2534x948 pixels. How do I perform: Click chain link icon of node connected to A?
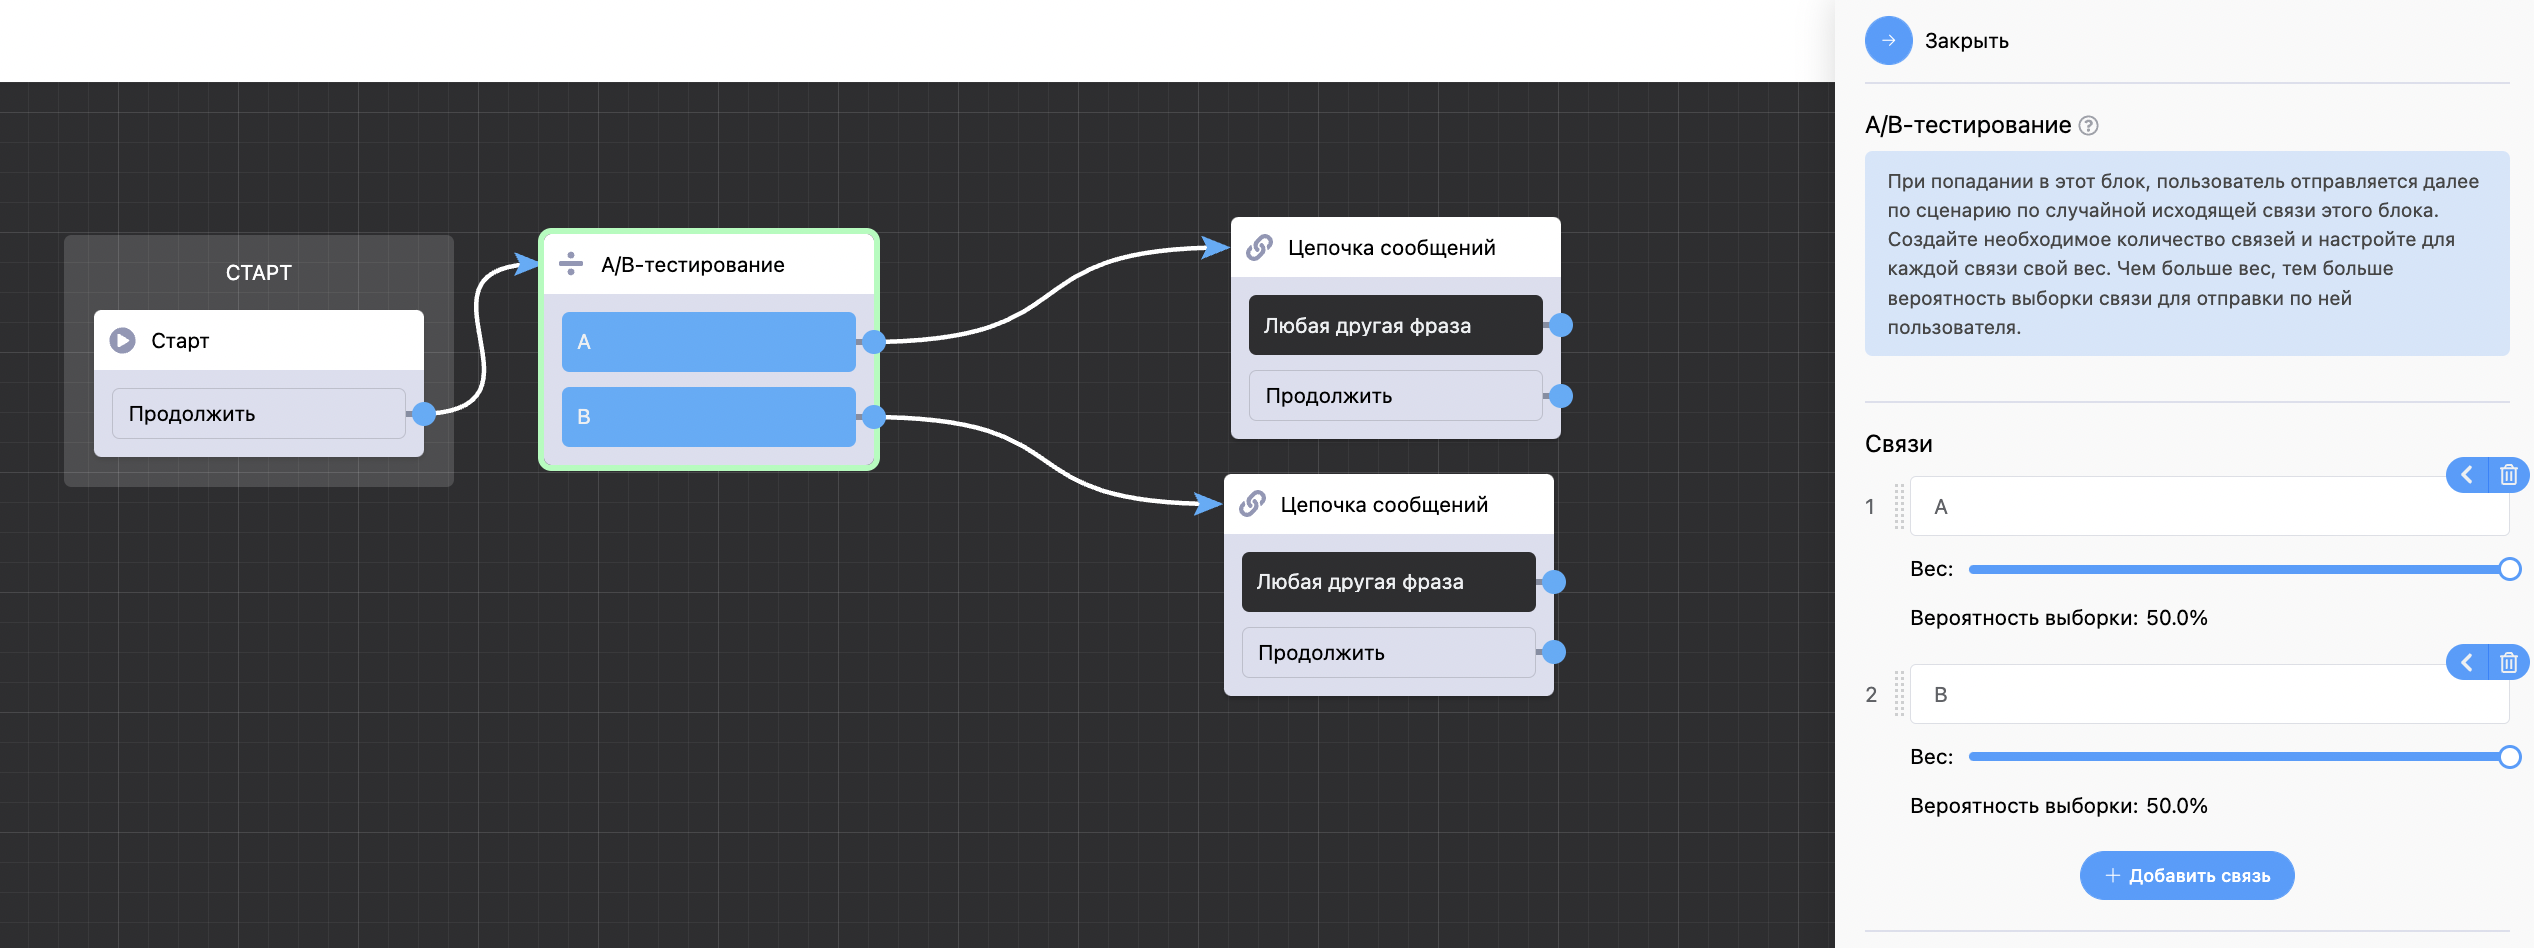[1260, 247]
